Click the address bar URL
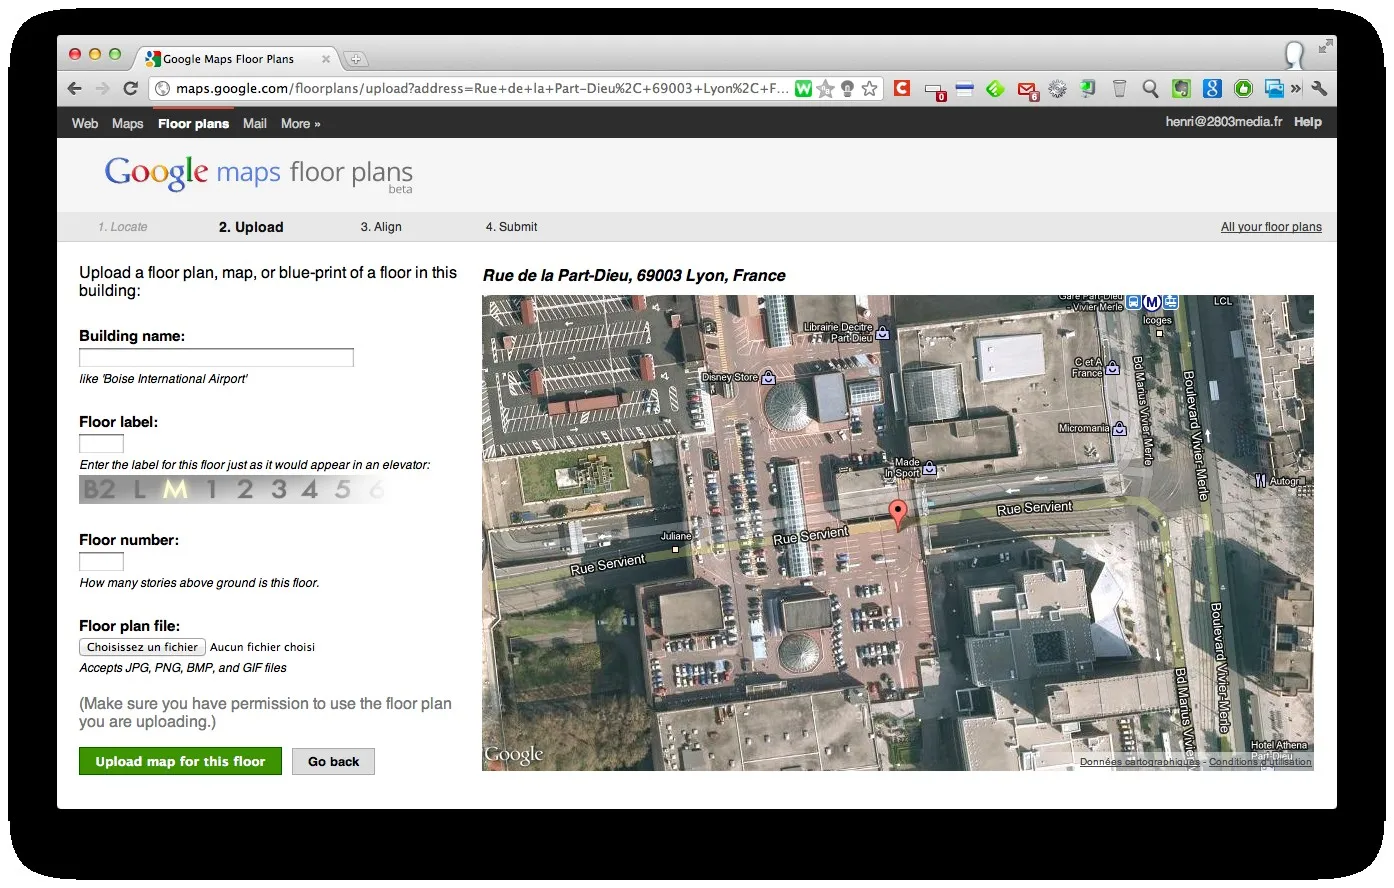The width and height of the screenshot is (1394, 888). [x=482, y=89]
